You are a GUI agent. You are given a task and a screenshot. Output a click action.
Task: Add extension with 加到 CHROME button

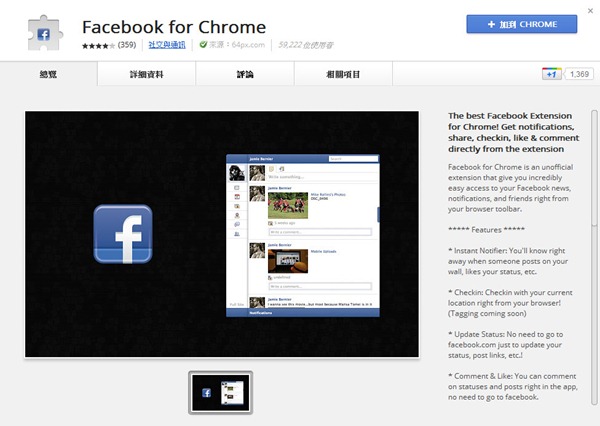tap(522, 24)
